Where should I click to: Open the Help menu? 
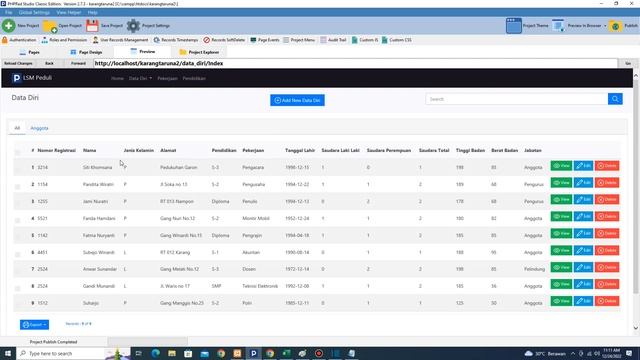coord(92,13)
